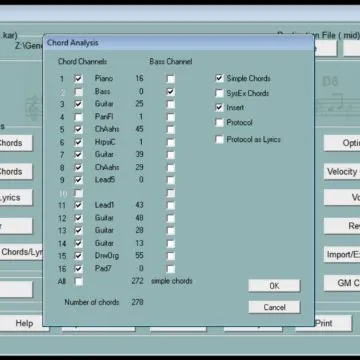Uncheck chord channel 11 Lead1 checkbox
This screenshot has width=360, height=360.
point(79,205)
